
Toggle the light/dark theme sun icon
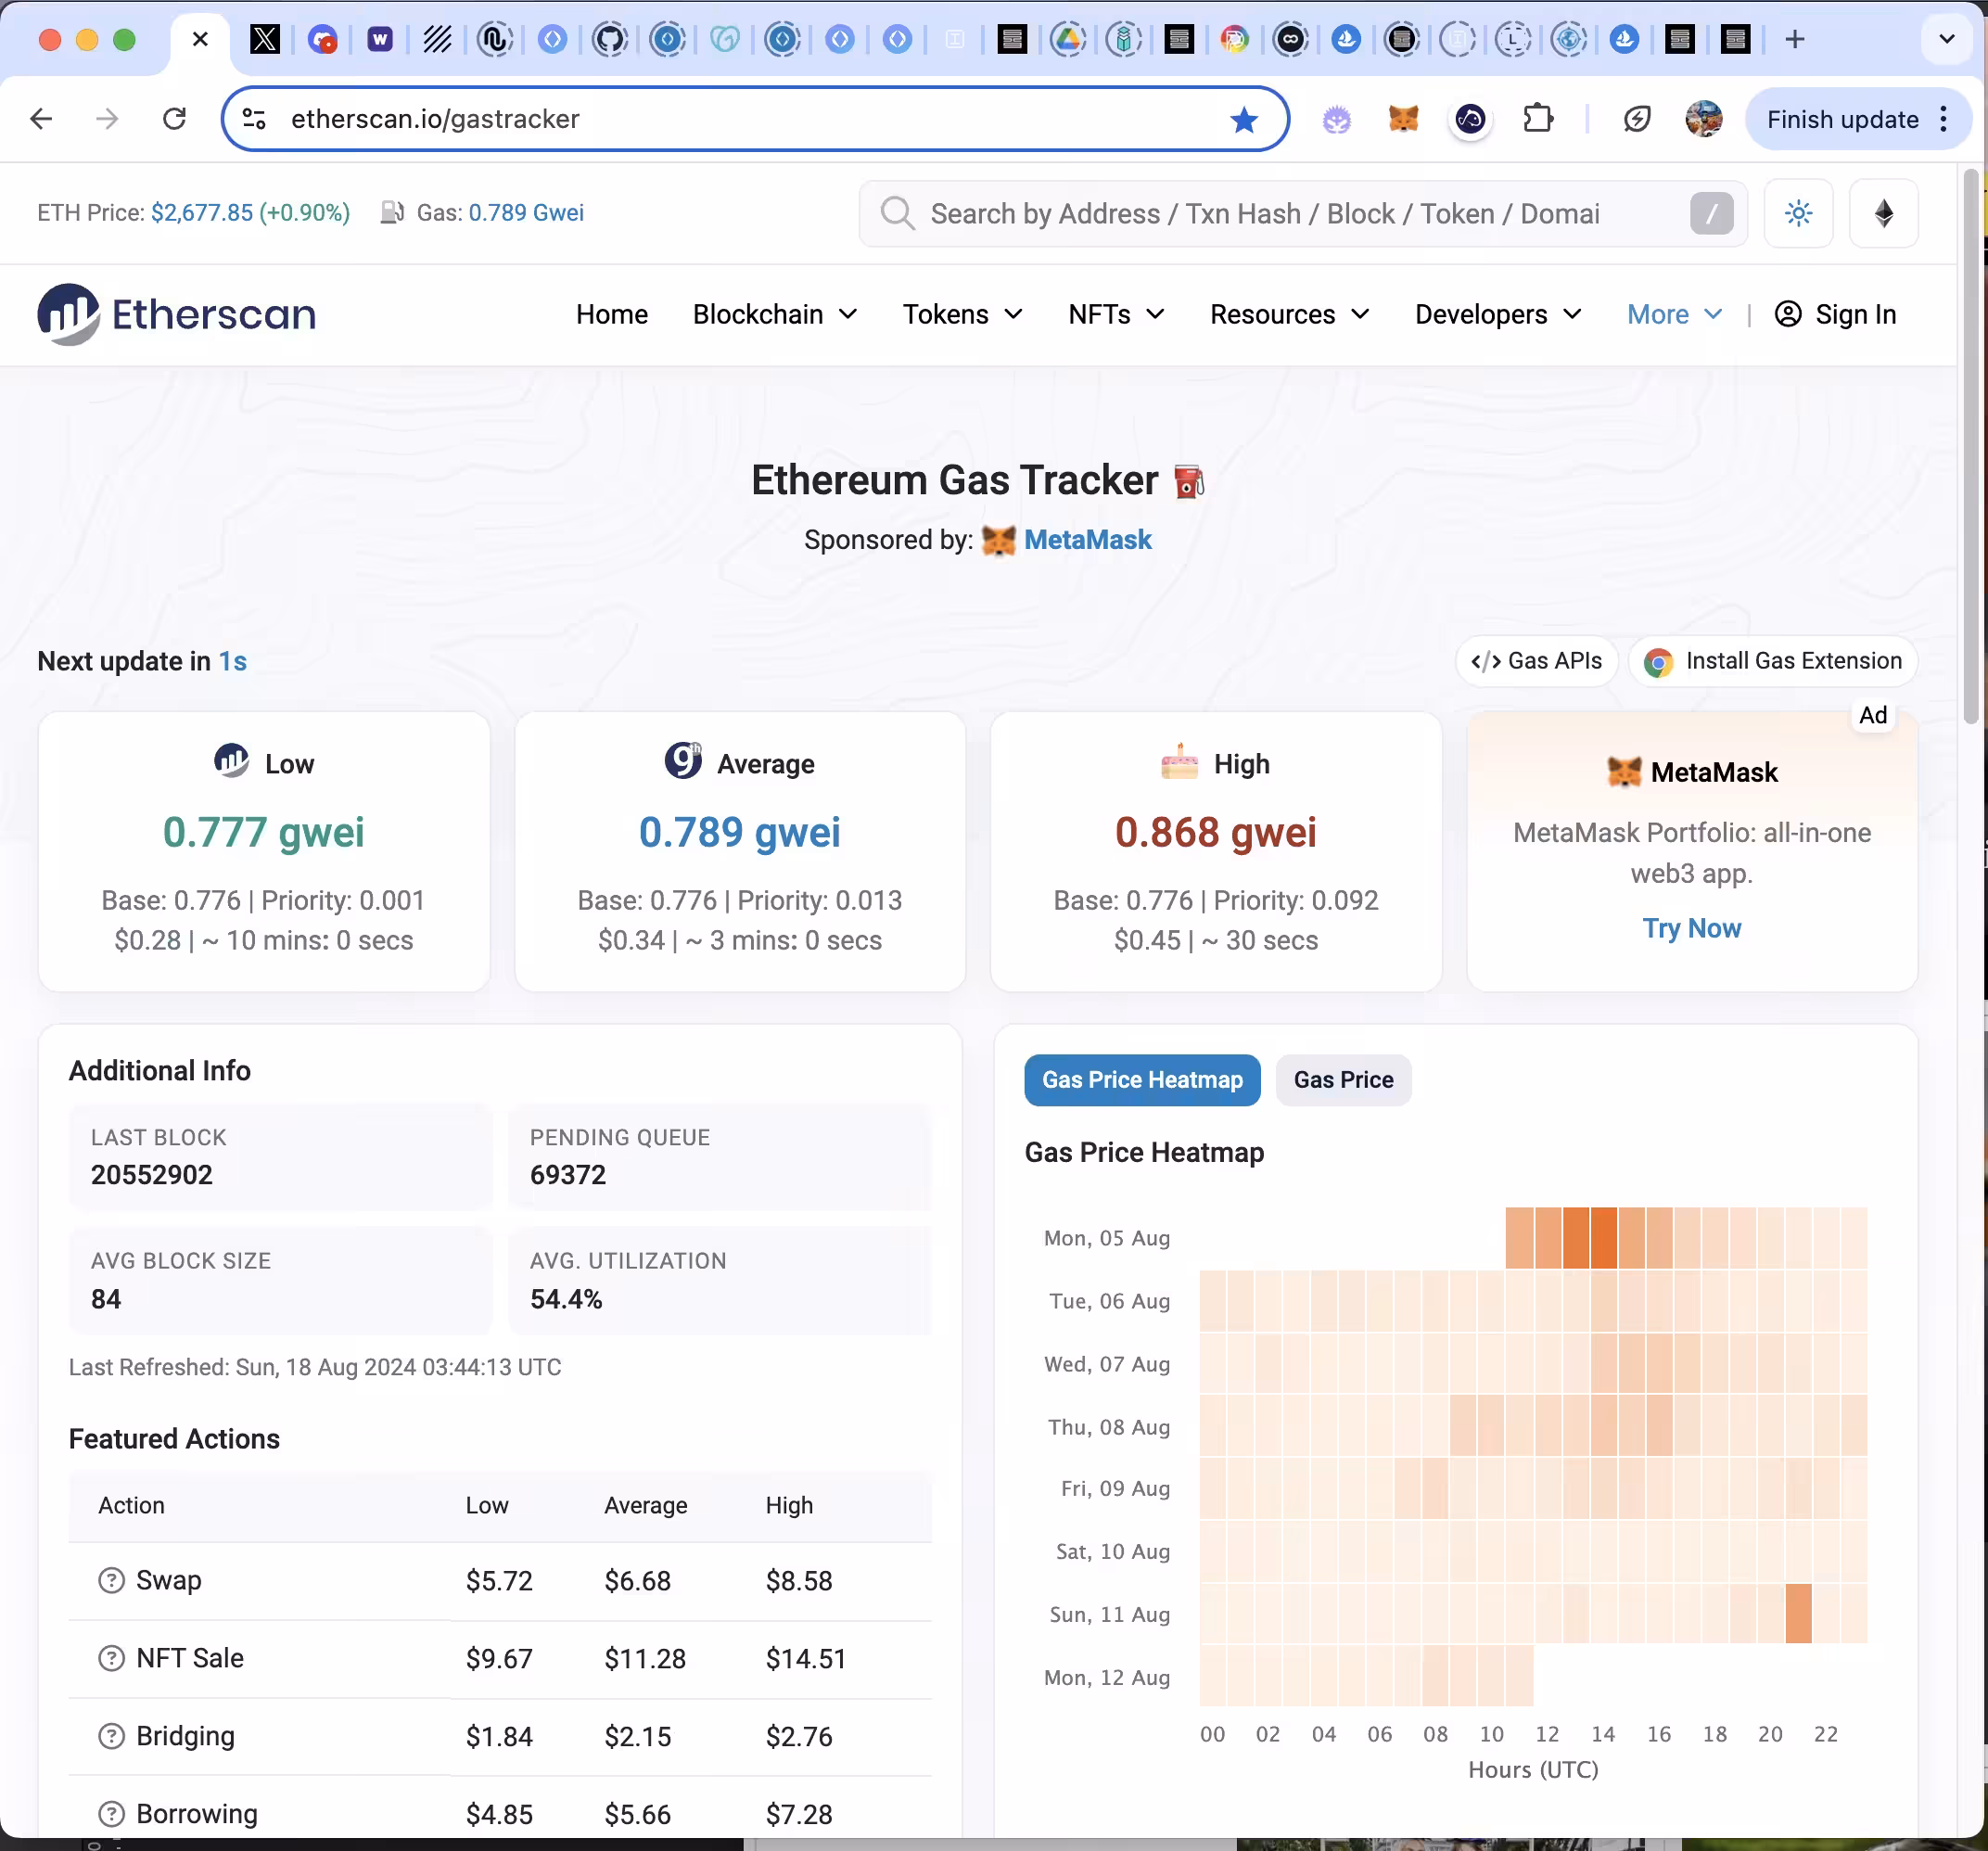1798,213
